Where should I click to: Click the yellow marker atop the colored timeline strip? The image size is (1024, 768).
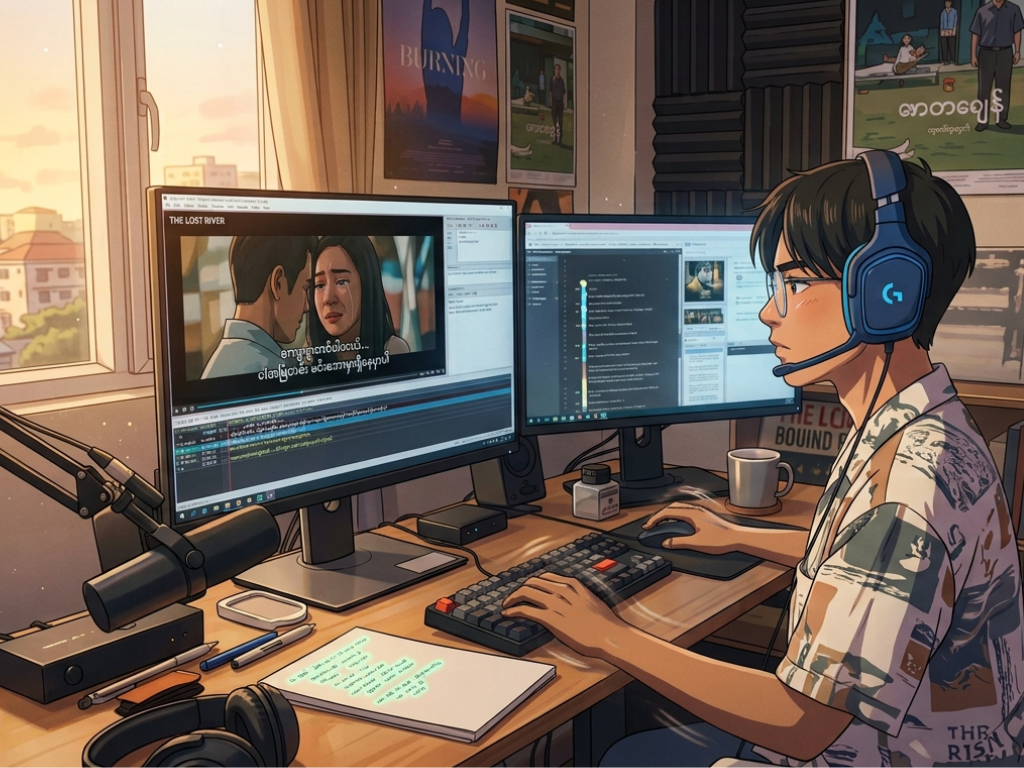(x=583, y=283)
